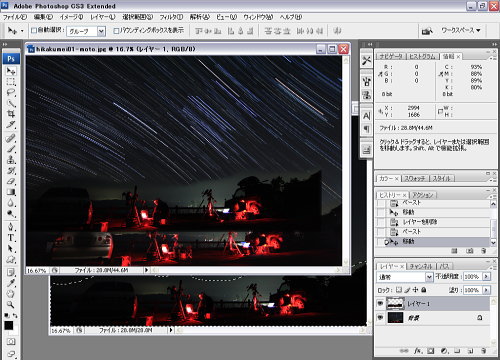Open the Workspace button menu
The width and height of the screenshot is (500, 360).
click(x=461, y=30)
